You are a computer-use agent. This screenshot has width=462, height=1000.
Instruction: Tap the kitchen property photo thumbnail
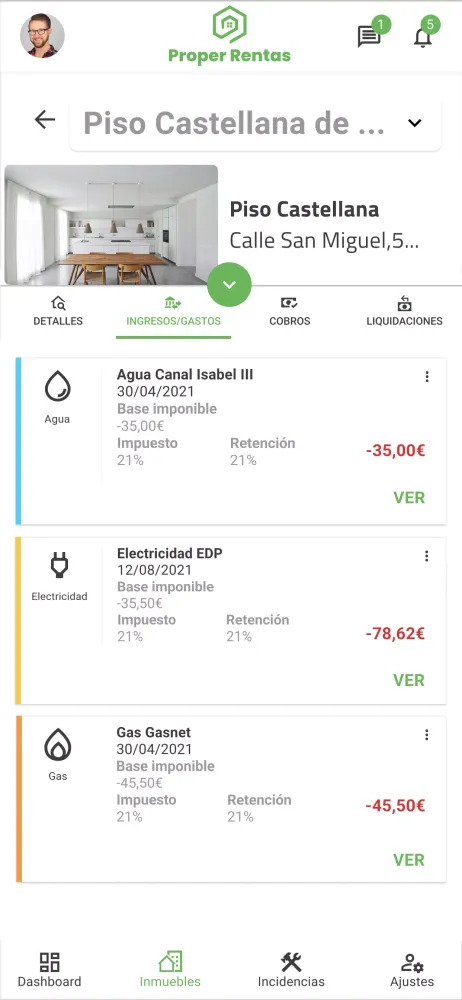point(111,225)
